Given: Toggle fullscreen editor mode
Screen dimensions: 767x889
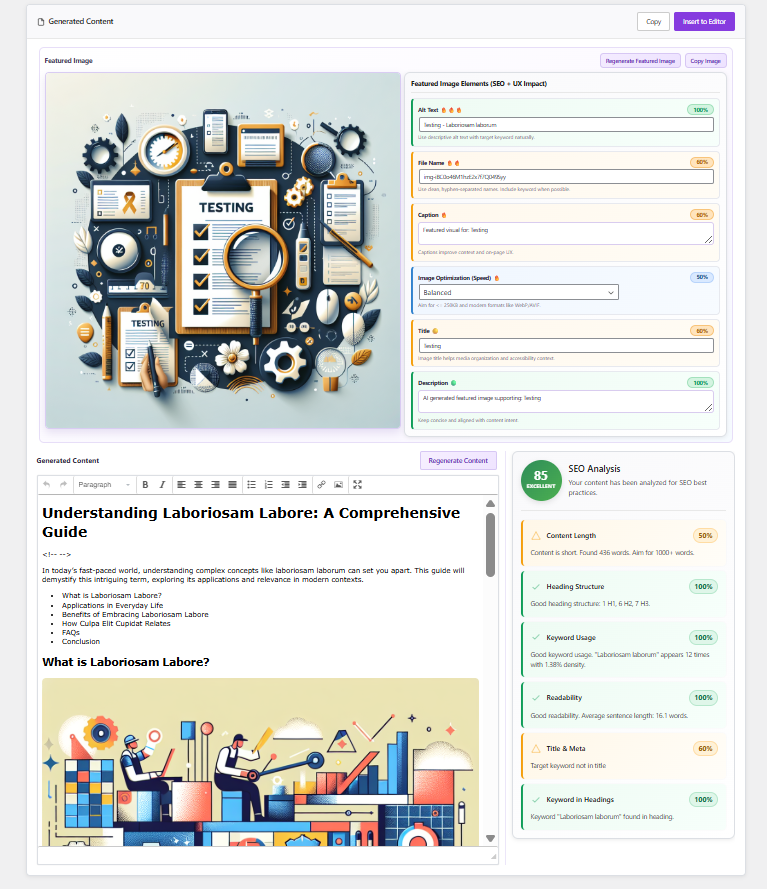Looking at the screenshot, I should [x=357, y=485].
